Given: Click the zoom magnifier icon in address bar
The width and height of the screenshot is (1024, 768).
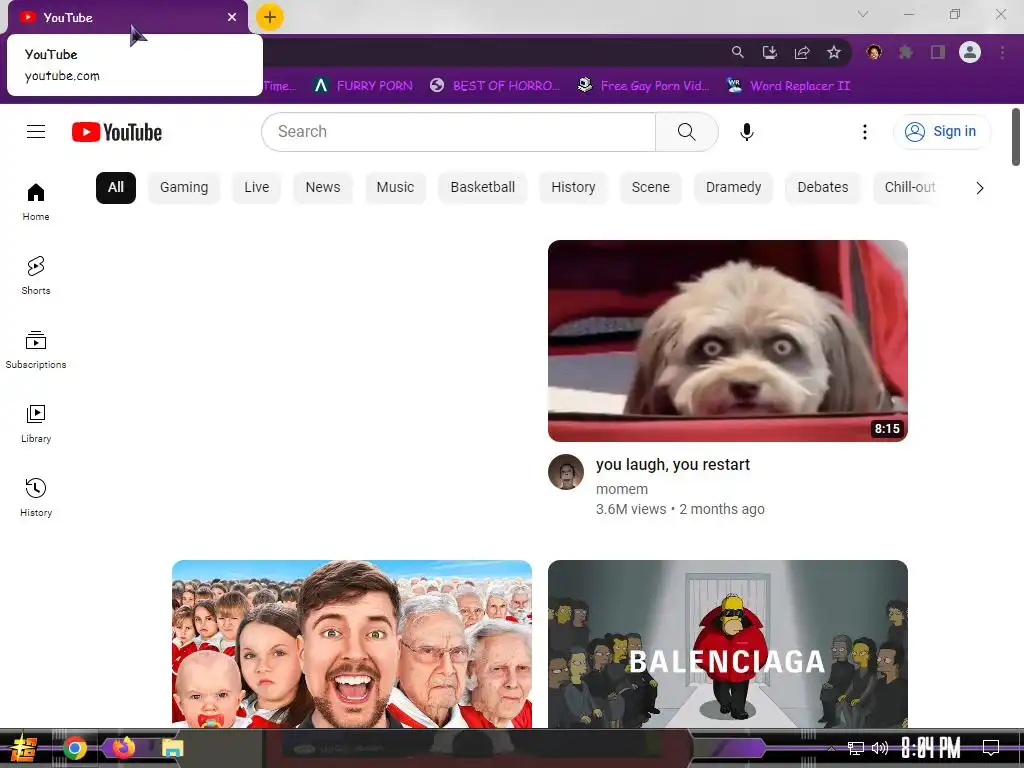Looking at the screenshot, I should click(737, 52).
